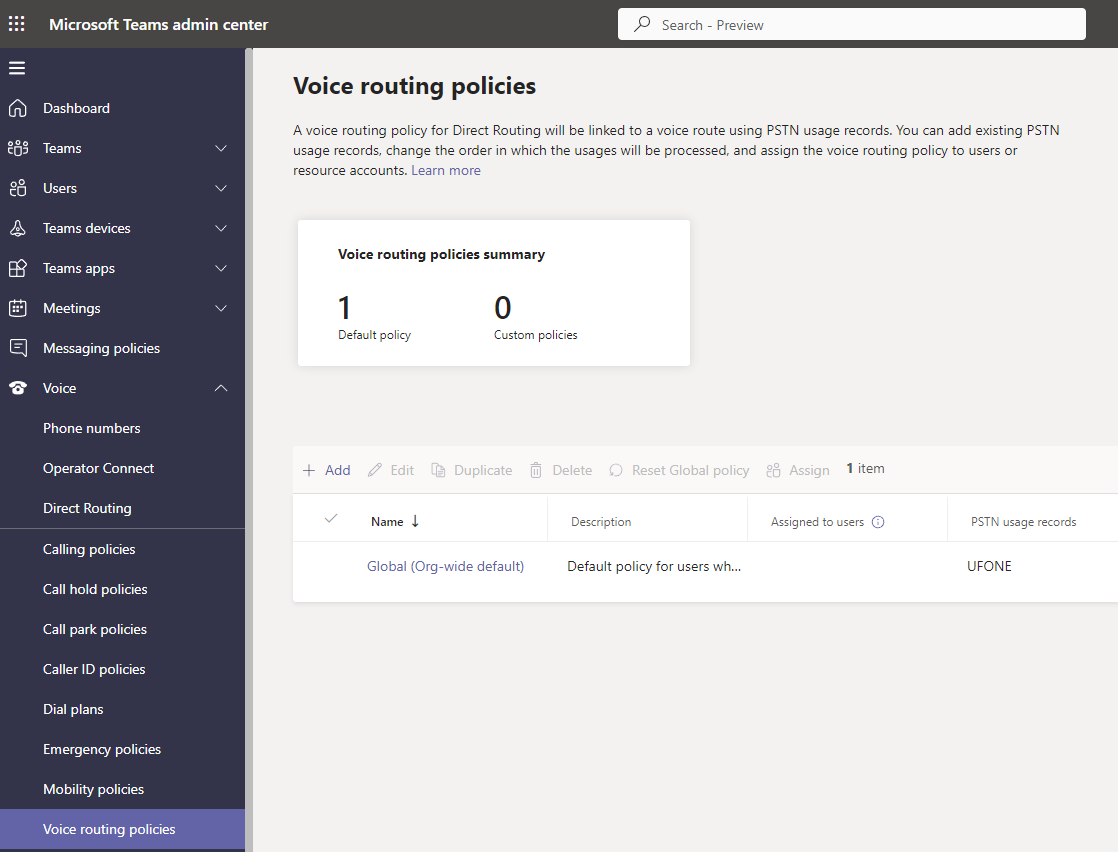This screenshot has height=852, width=1118.
Task: Click the Teams group icon in sidebar
Action: 18,148
